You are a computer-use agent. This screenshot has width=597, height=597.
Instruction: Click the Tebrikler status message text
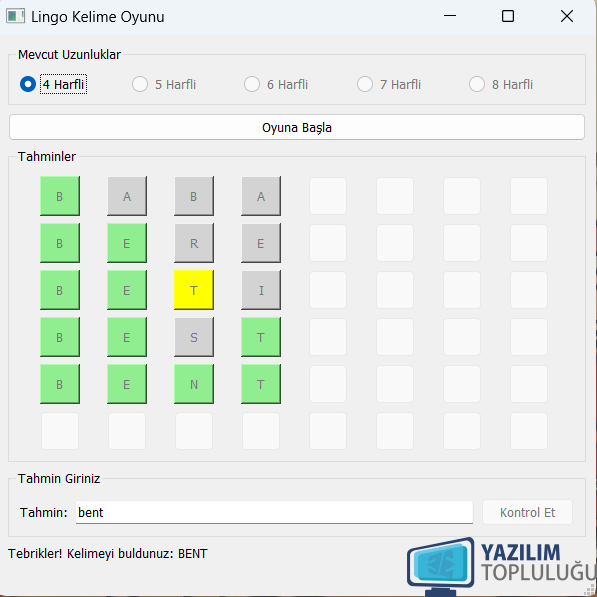[107, 554]
